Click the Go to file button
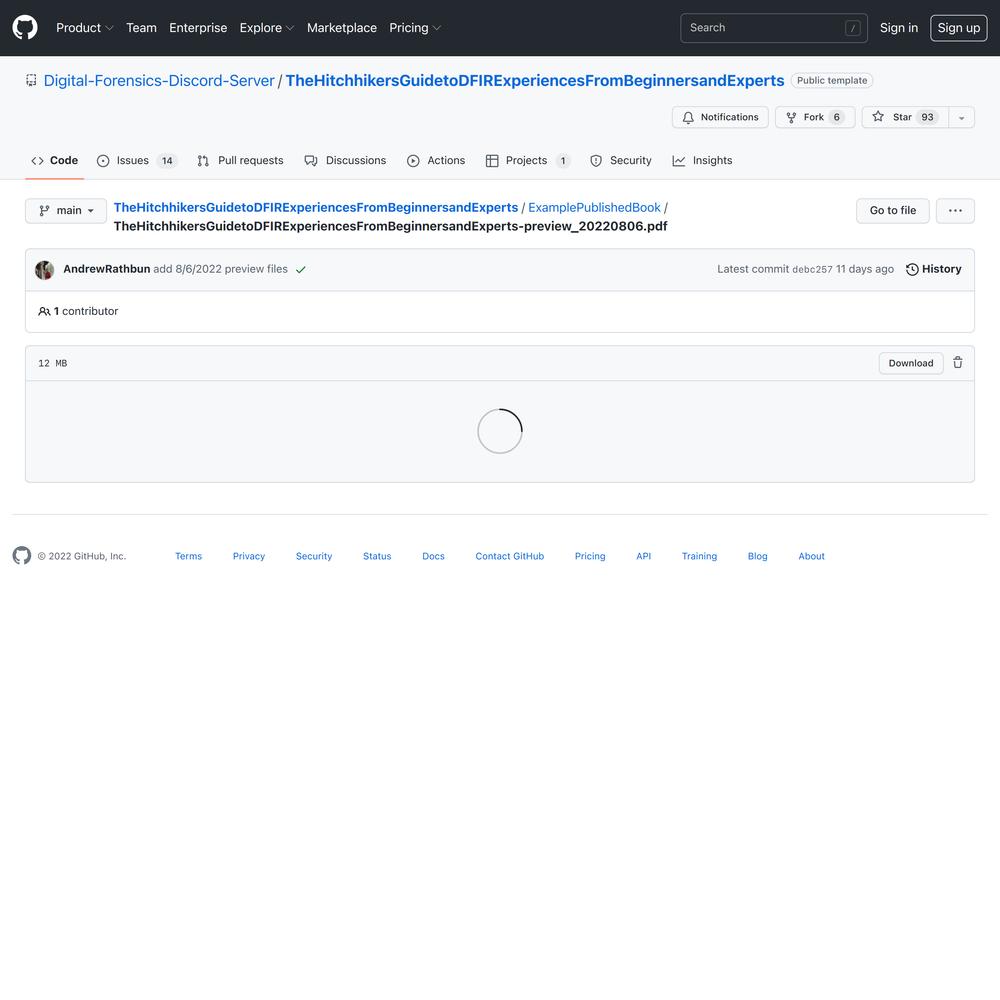 point(892,210)
